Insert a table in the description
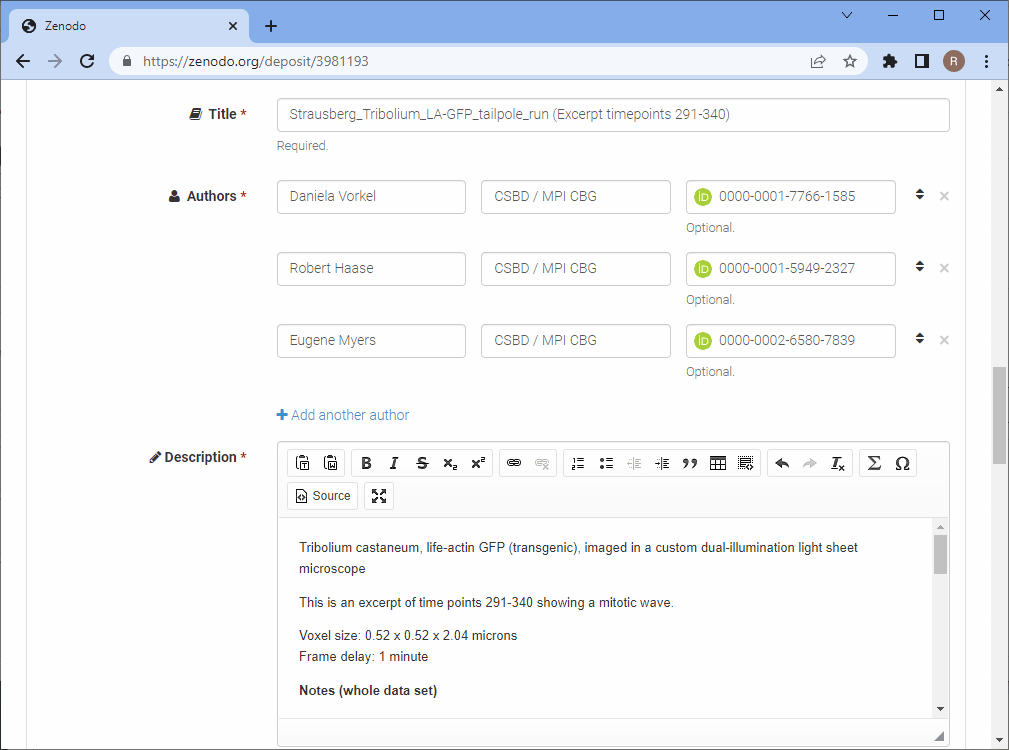This screenshot has height=750, width=1009. [717, 463]
